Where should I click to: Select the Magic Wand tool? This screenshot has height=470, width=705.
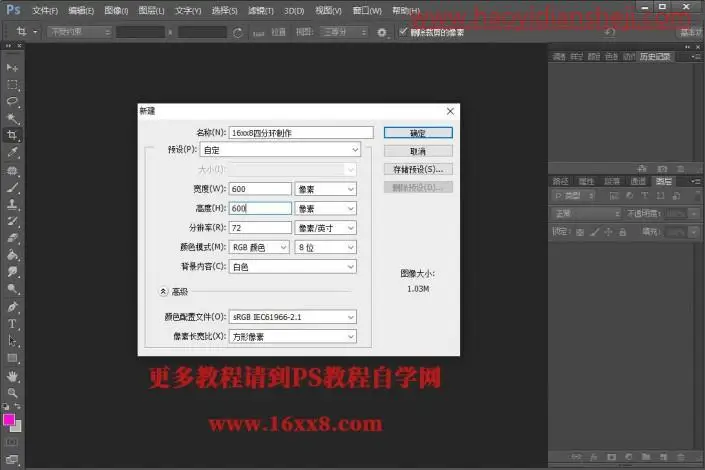coord(12,118)
